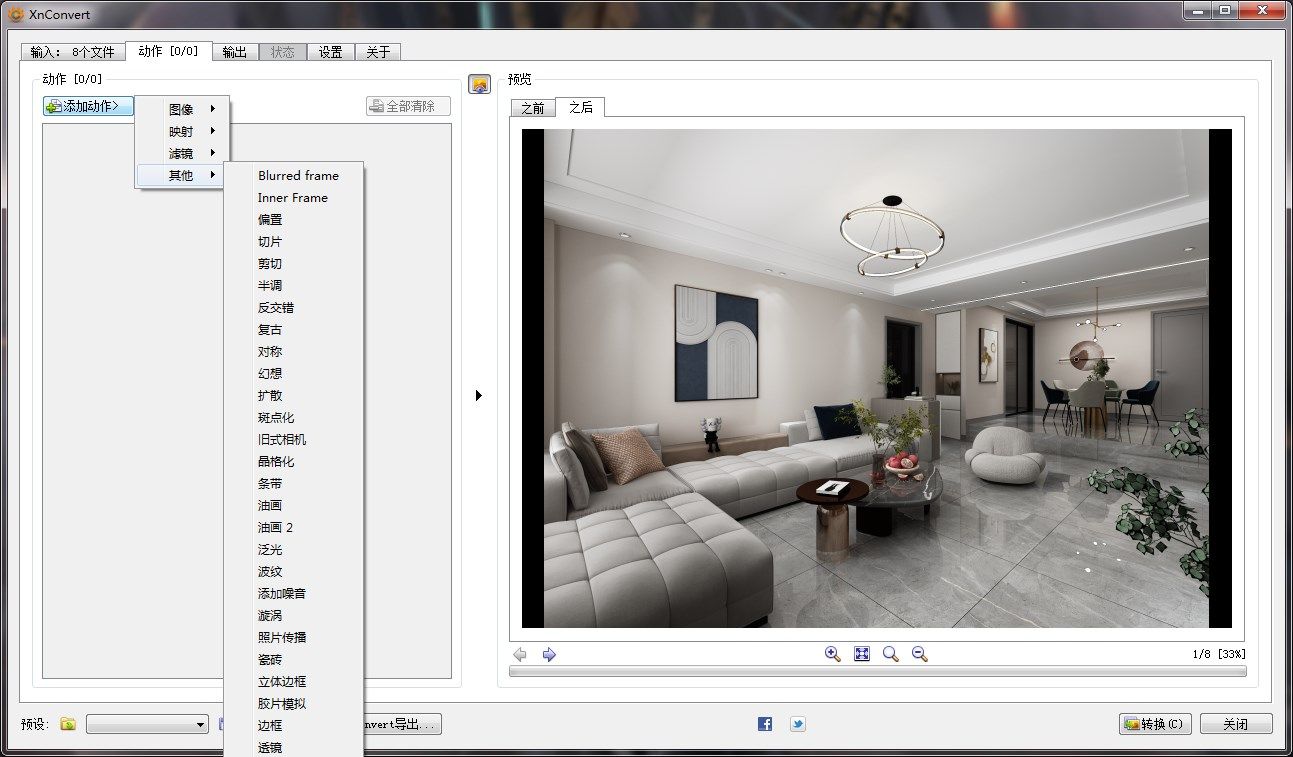
Task: Select 切片 action
Action: click(x=270, y=241)
